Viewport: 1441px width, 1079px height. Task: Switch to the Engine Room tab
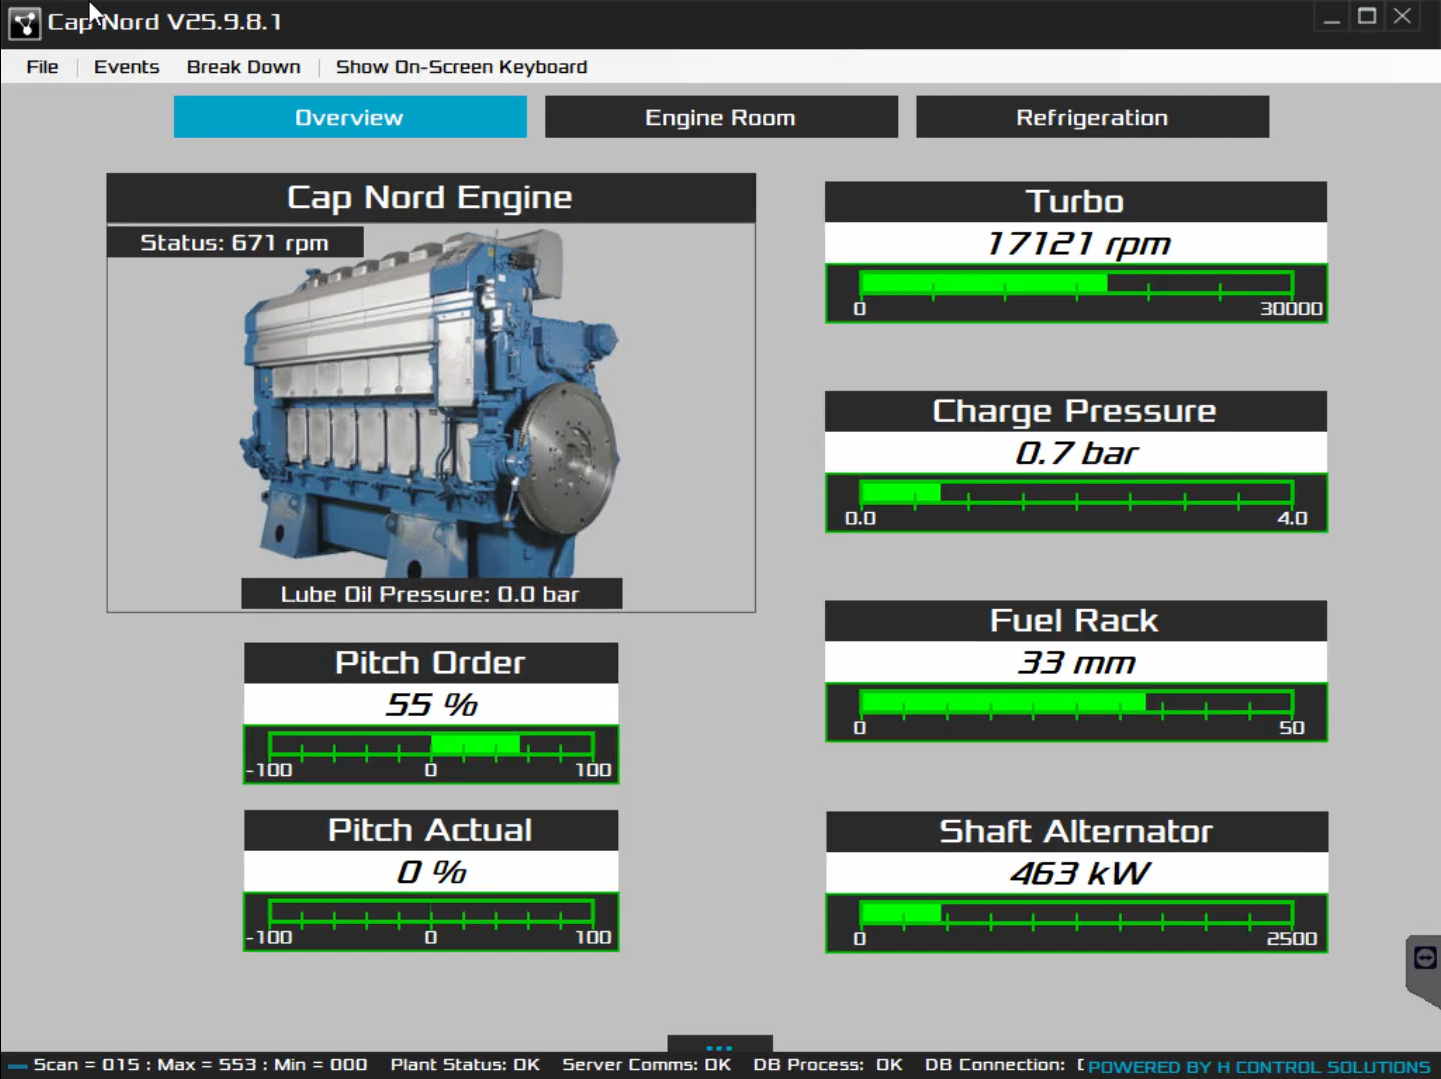[x=720, y=117]
